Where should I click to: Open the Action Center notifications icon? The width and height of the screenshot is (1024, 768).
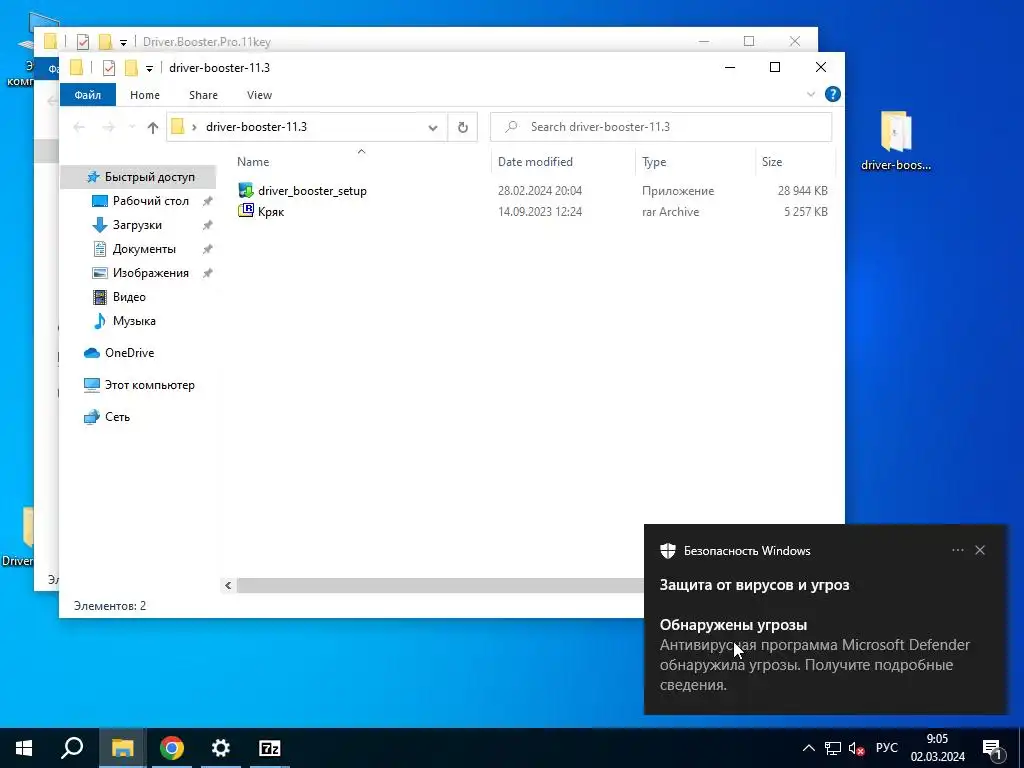993,748
